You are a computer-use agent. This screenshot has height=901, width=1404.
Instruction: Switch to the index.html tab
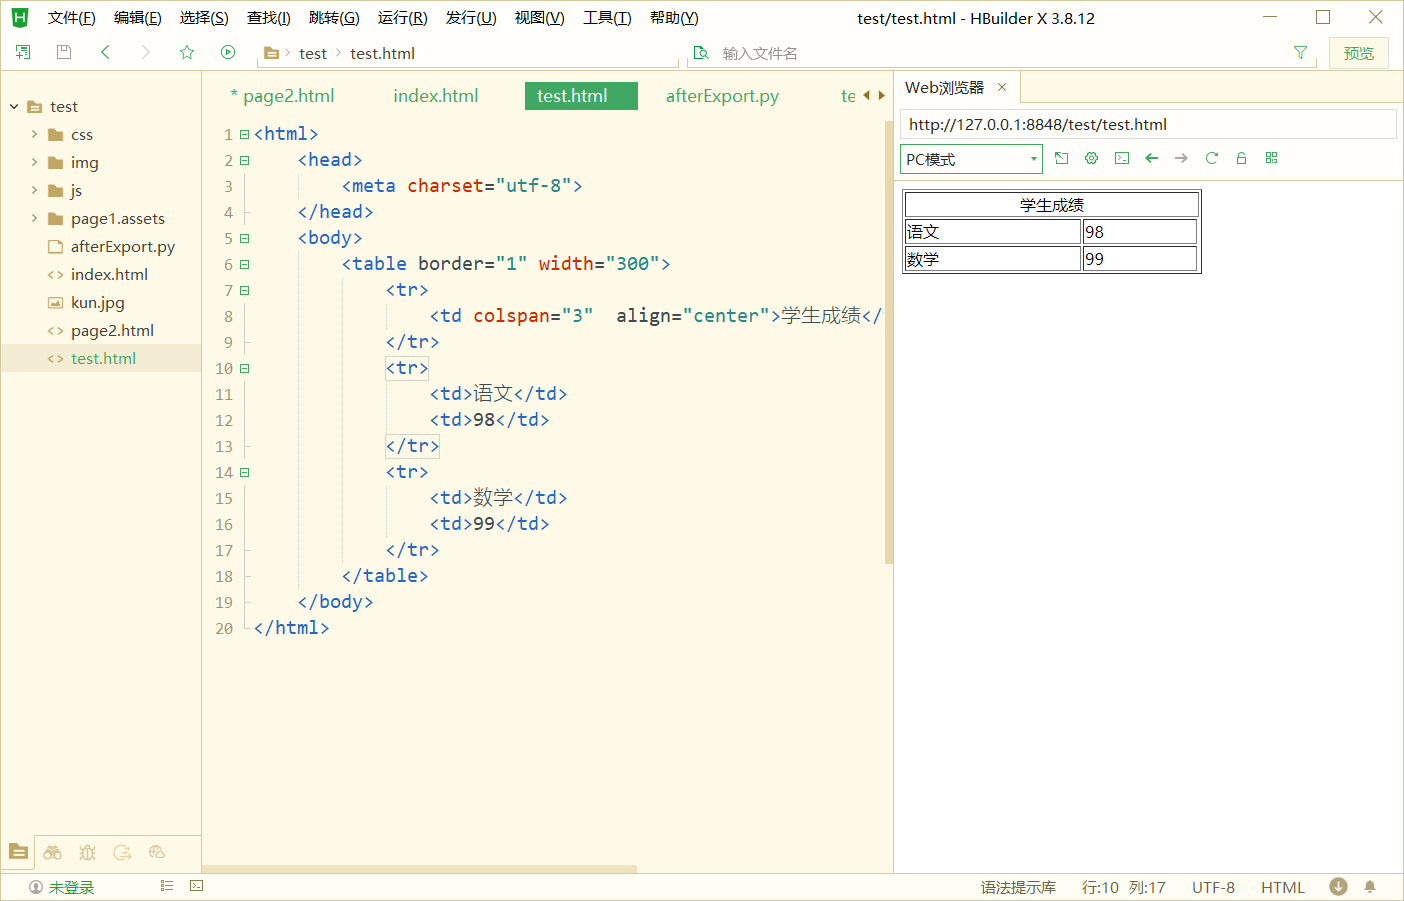436,96
